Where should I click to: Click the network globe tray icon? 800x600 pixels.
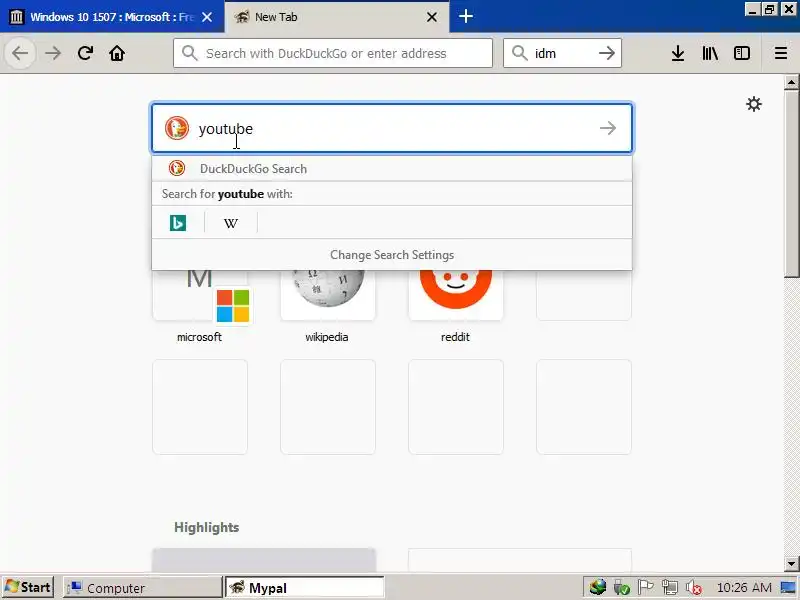(597, 587)
